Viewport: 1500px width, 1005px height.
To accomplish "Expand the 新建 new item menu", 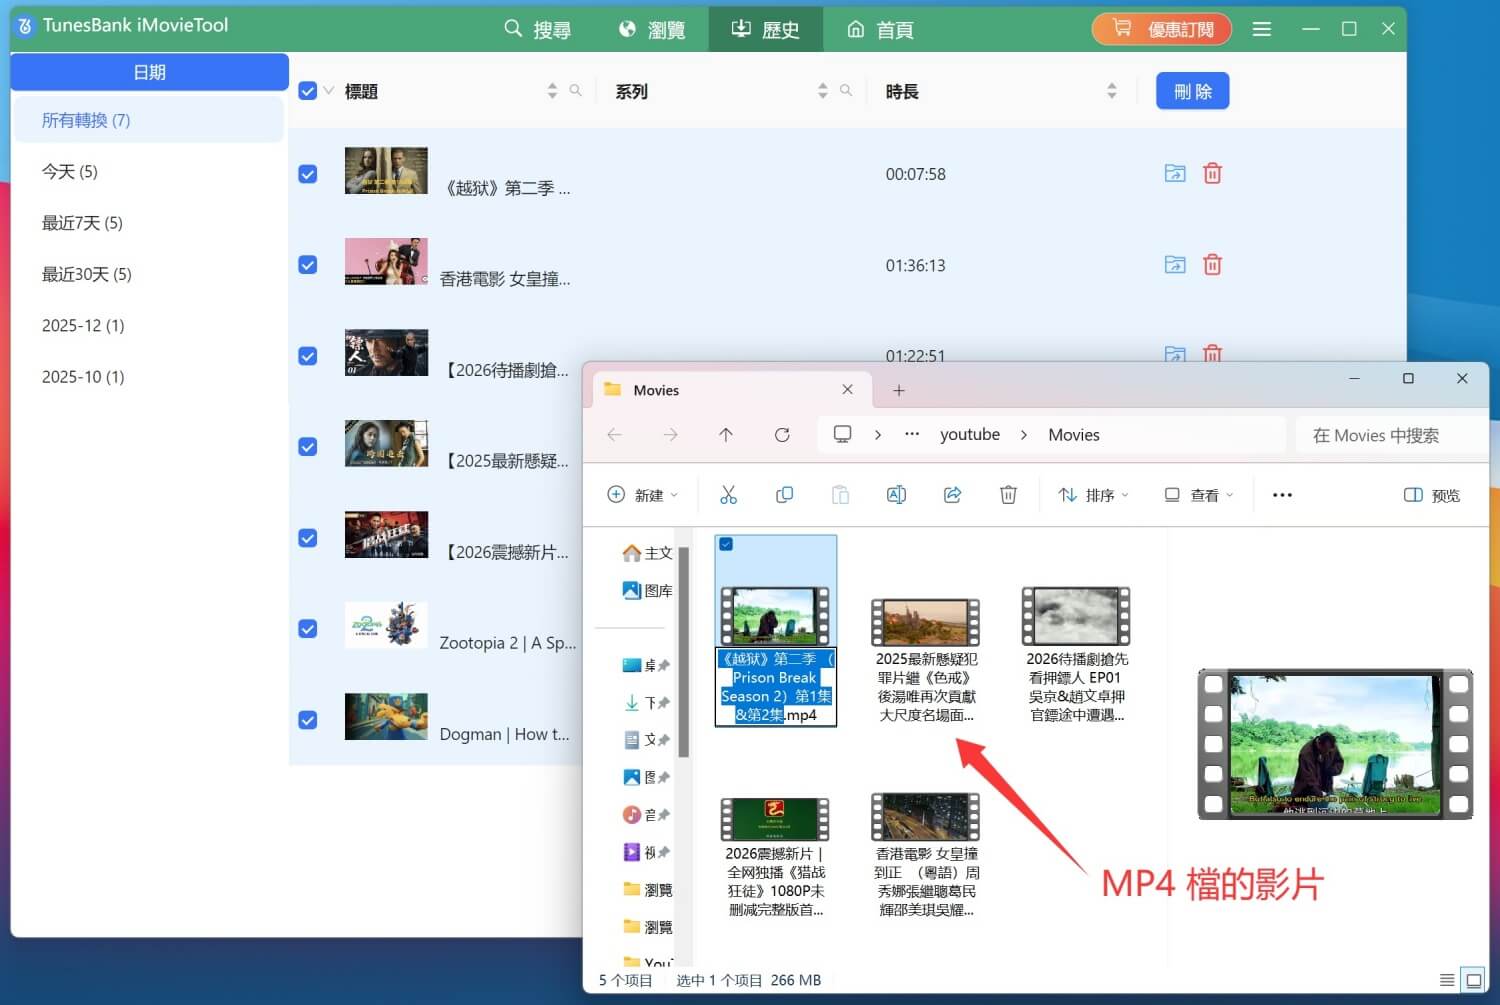I will (643, 494).
